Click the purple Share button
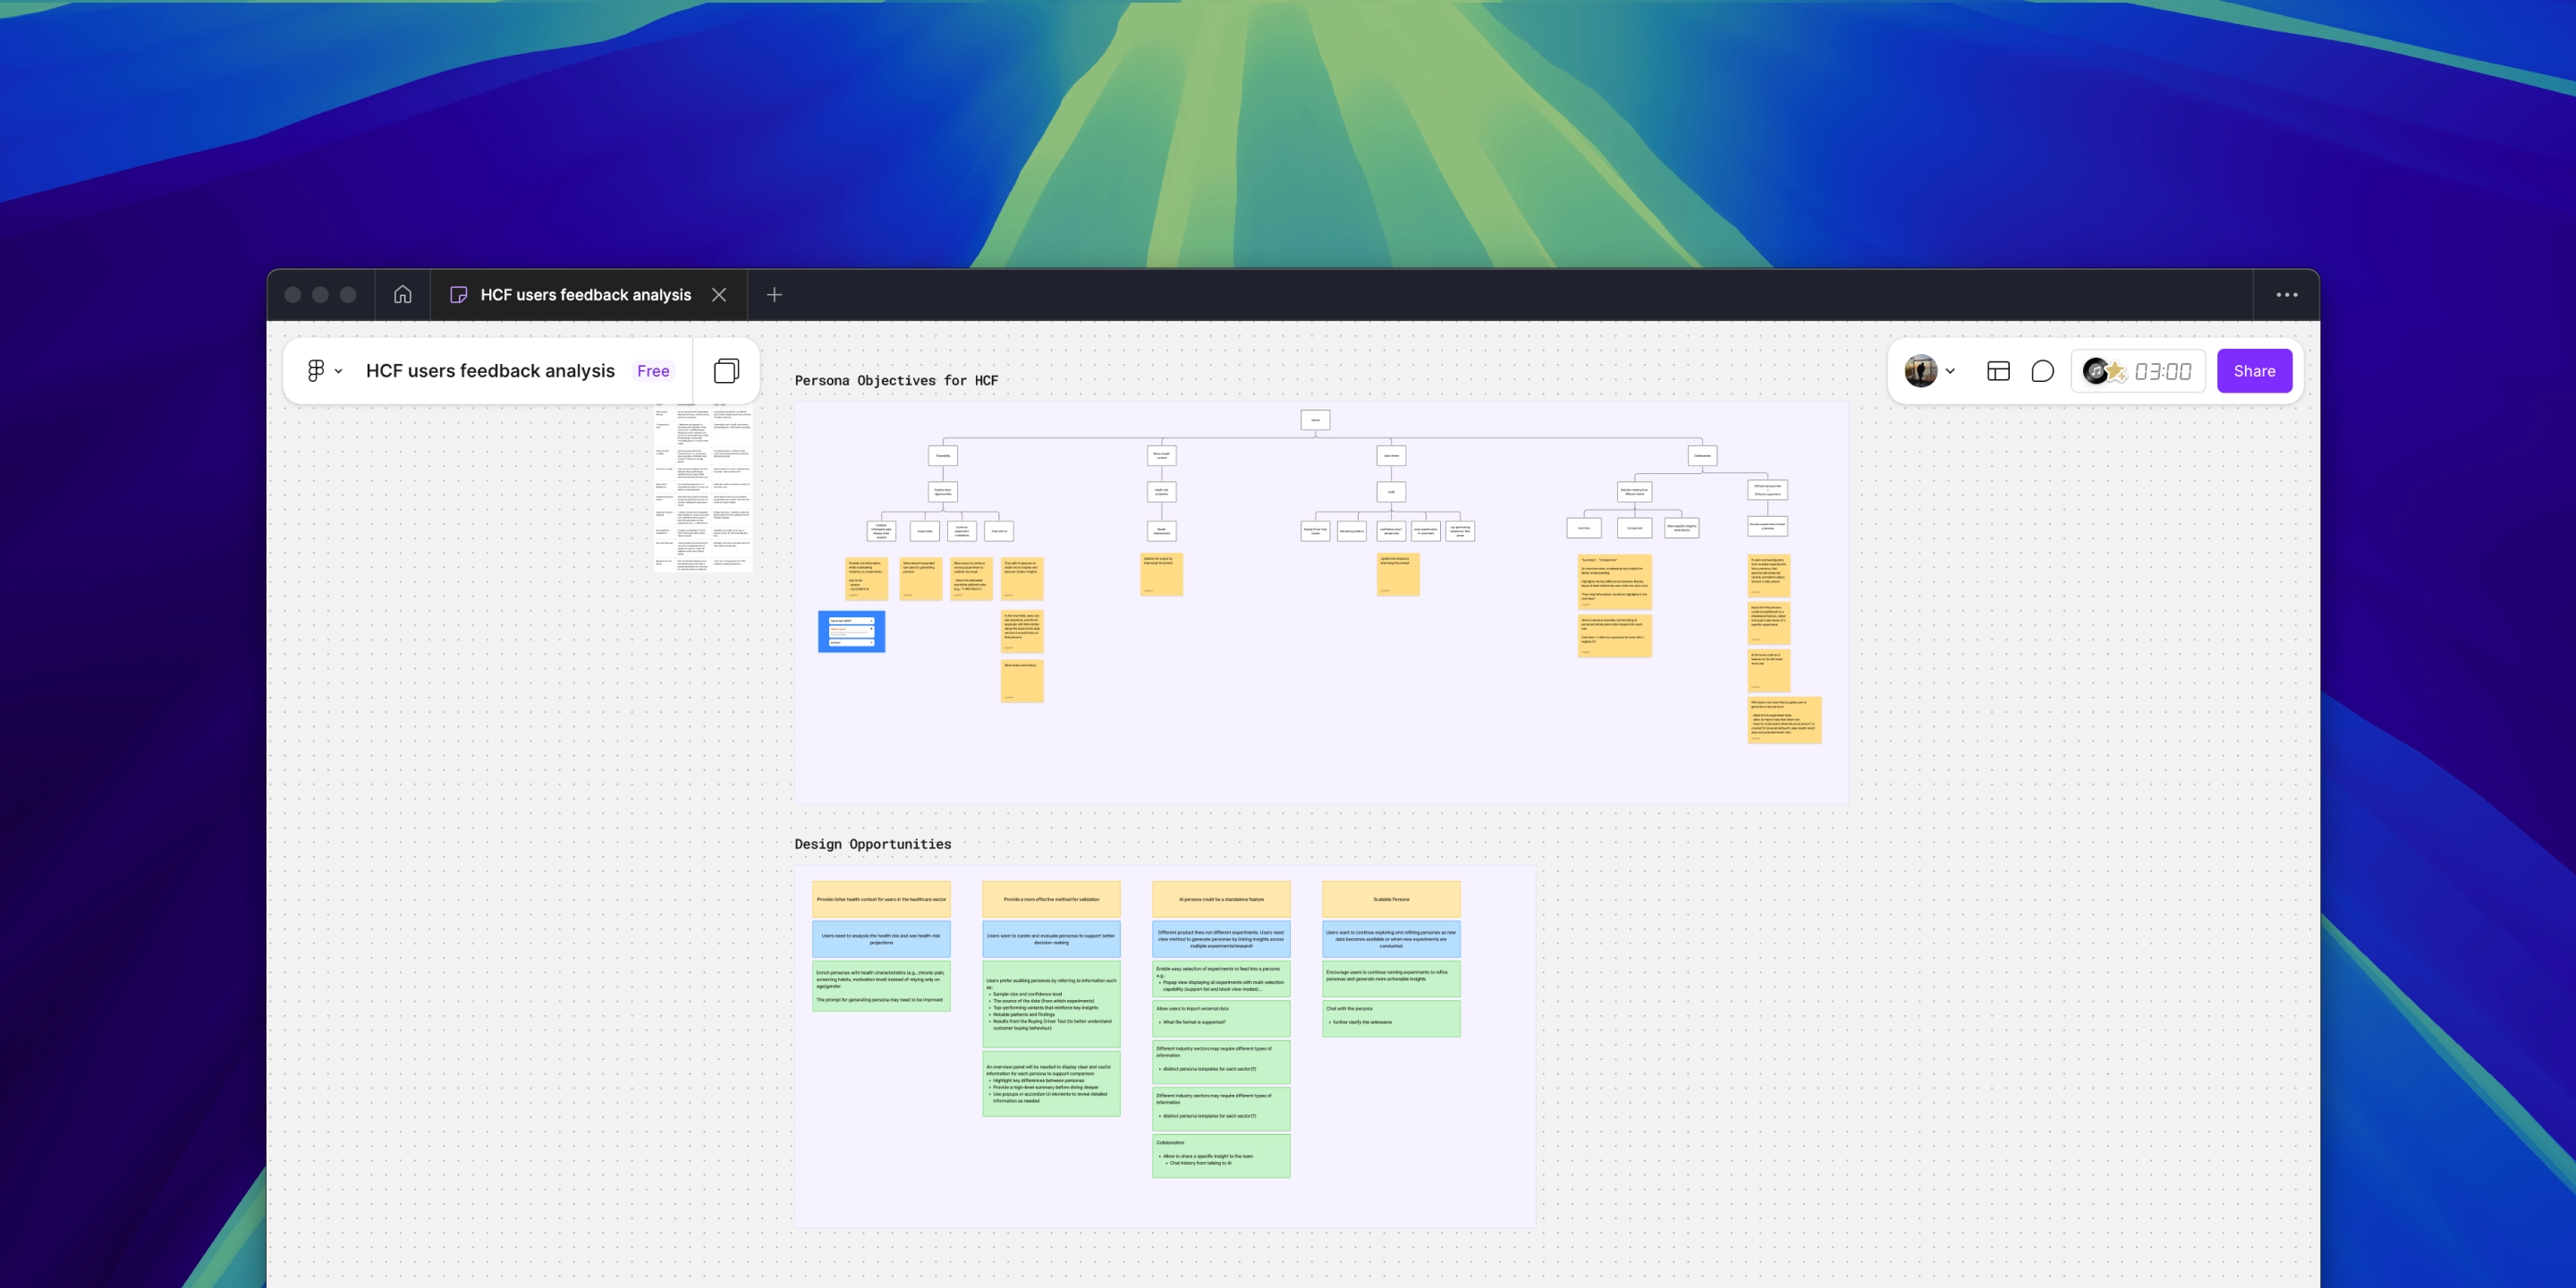The image size is (2576, 1288). pyautogui.click(x=2253, y=371)
